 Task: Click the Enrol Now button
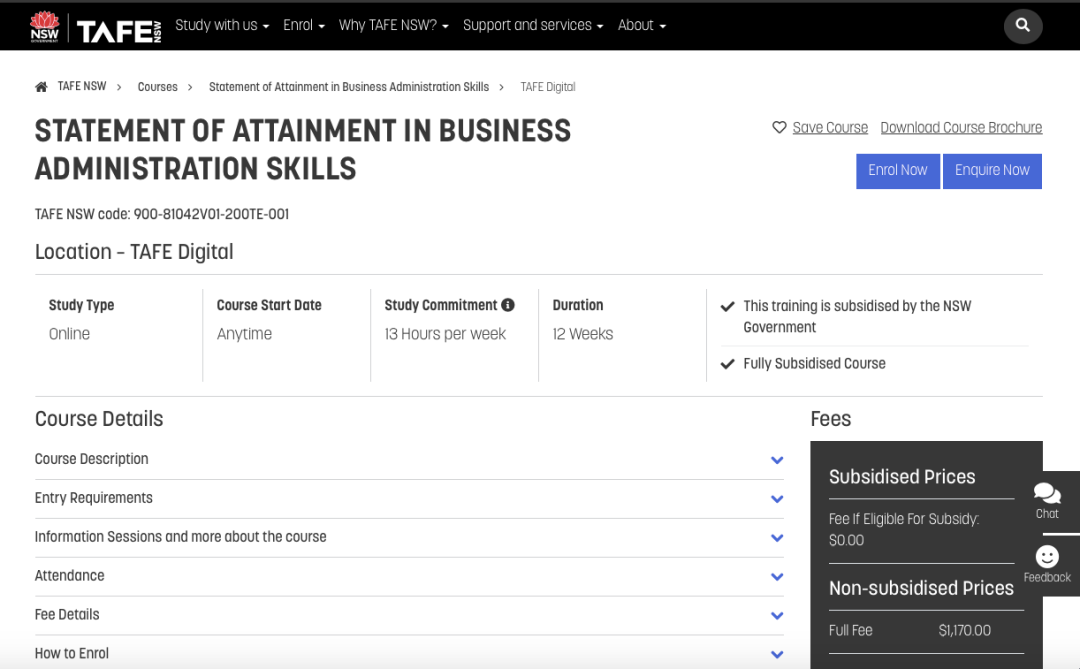897,171
